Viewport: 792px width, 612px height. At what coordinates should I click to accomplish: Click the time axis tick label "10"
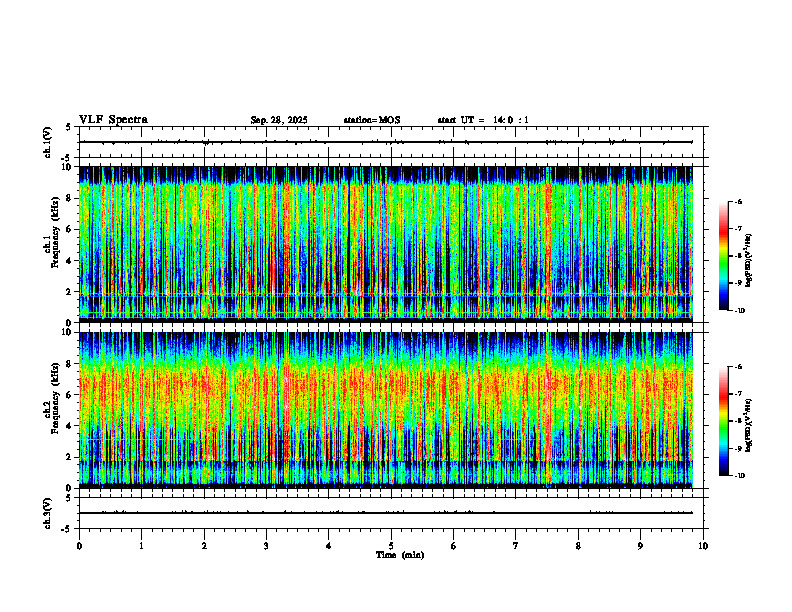click(x=703, y=546)
